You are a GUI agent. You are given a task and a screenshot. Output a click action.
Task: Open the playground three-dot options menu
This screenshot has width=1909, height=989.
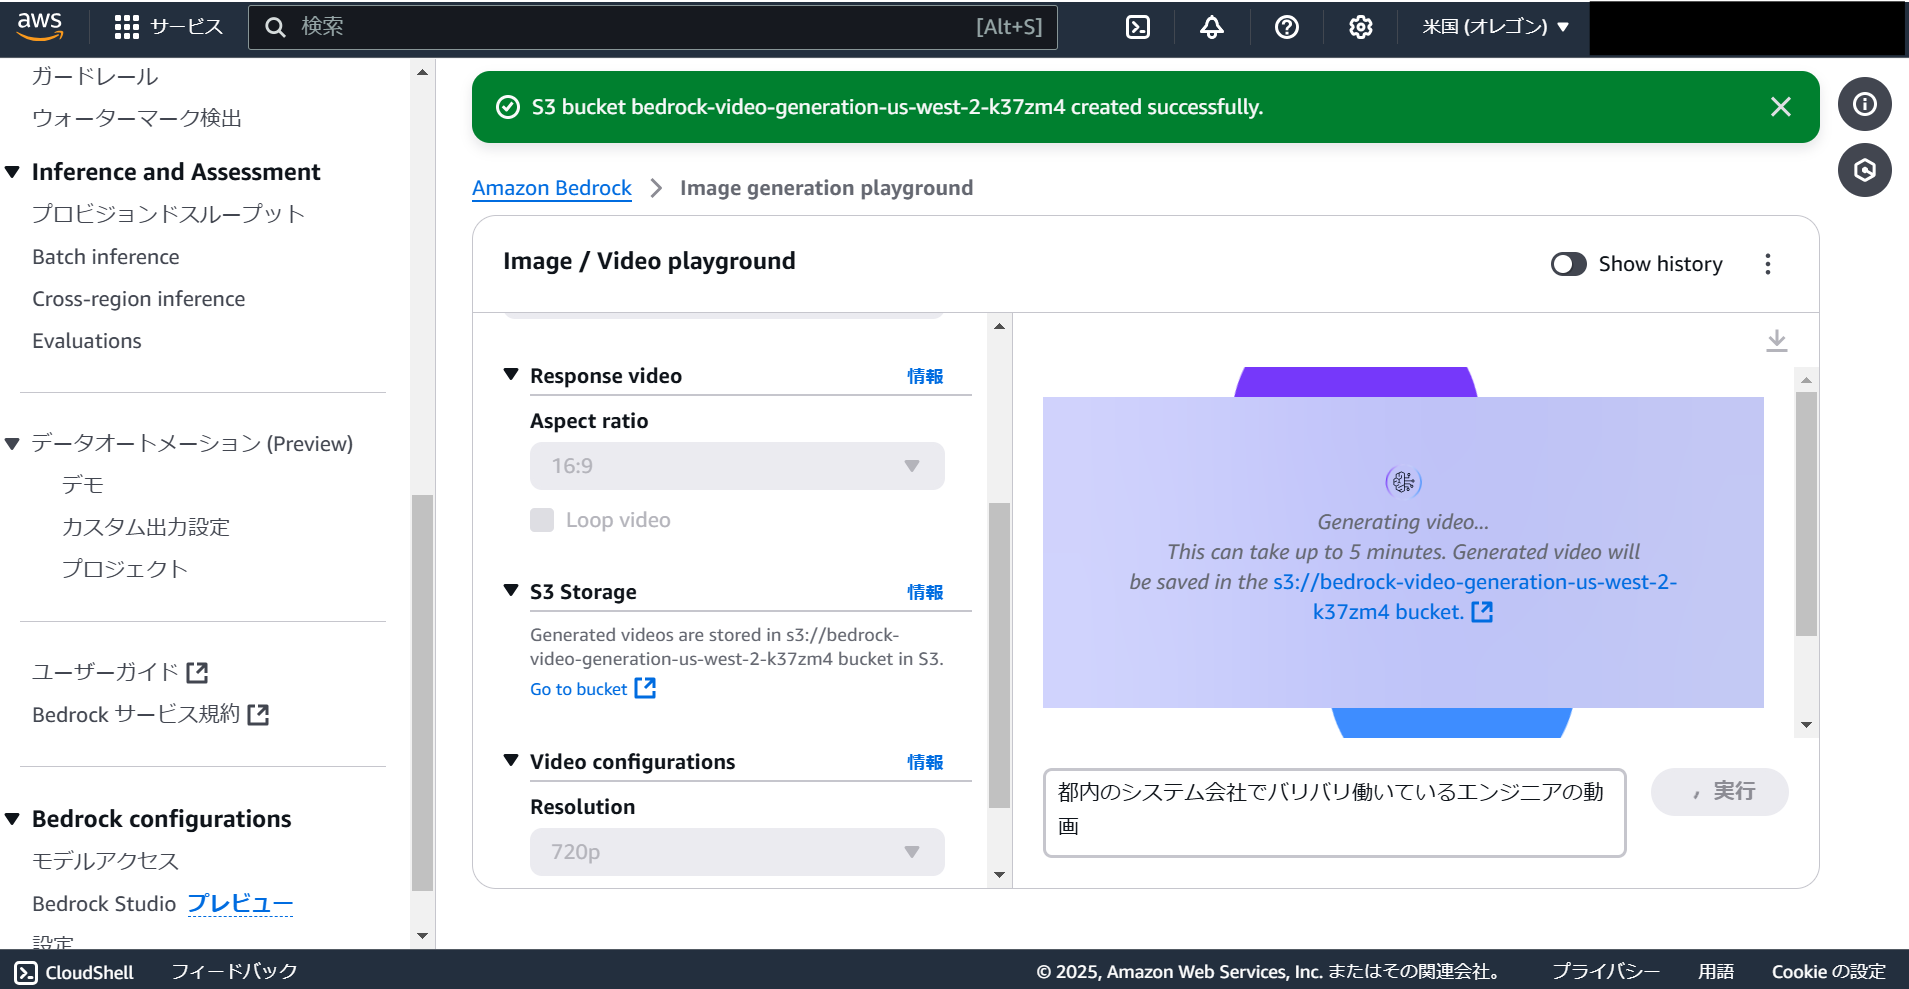(x=1768, y=264)
